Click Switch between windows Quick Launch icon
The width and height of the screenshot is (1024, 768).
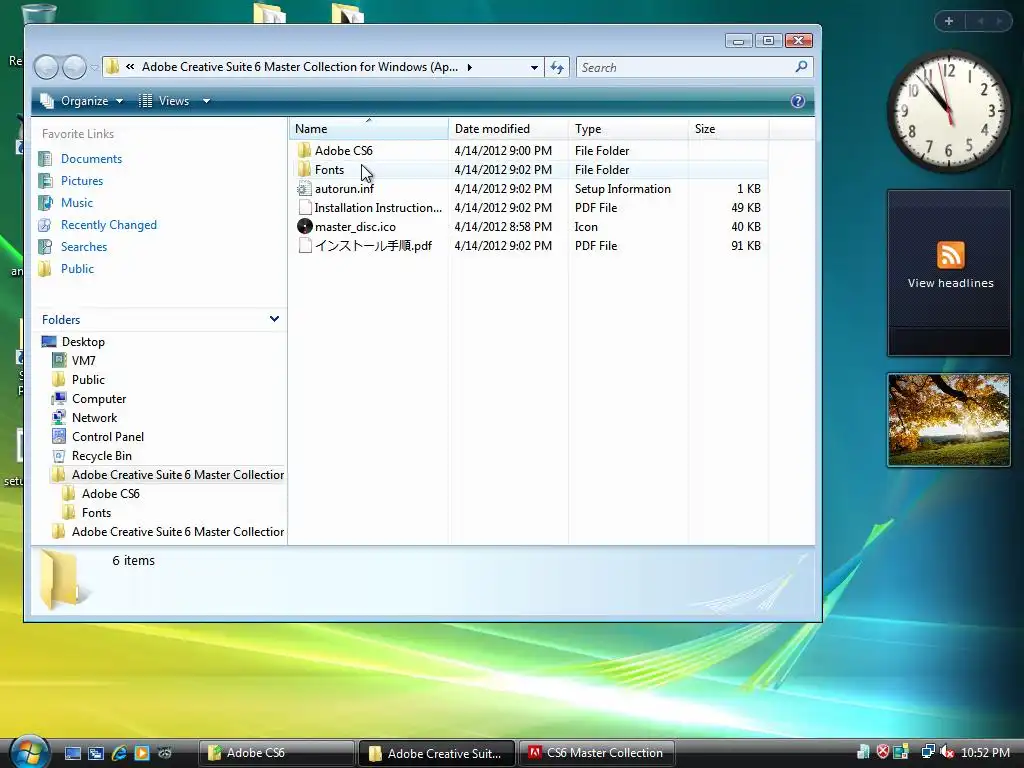coord(96,753)
